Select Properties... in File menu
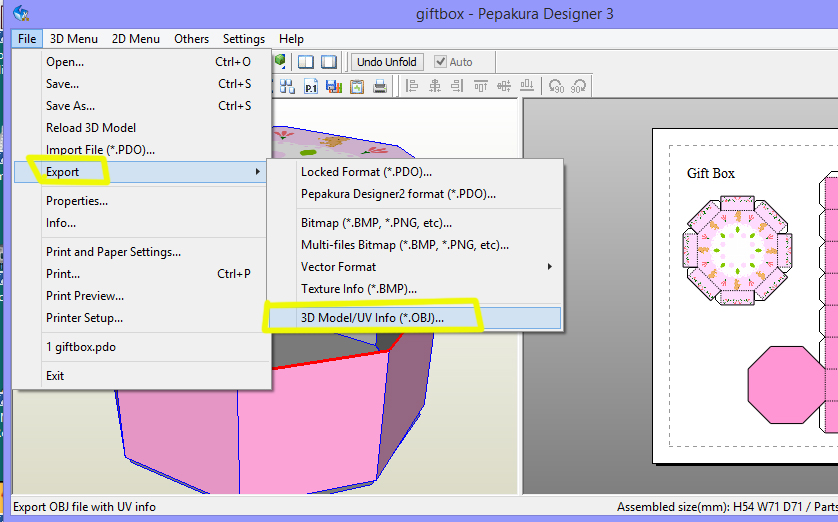 (142, 200)
